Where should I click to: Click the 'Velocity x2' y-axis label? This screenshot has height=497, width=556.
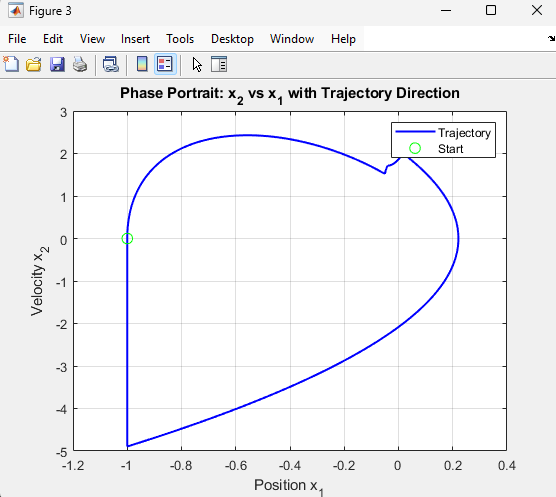39,281
